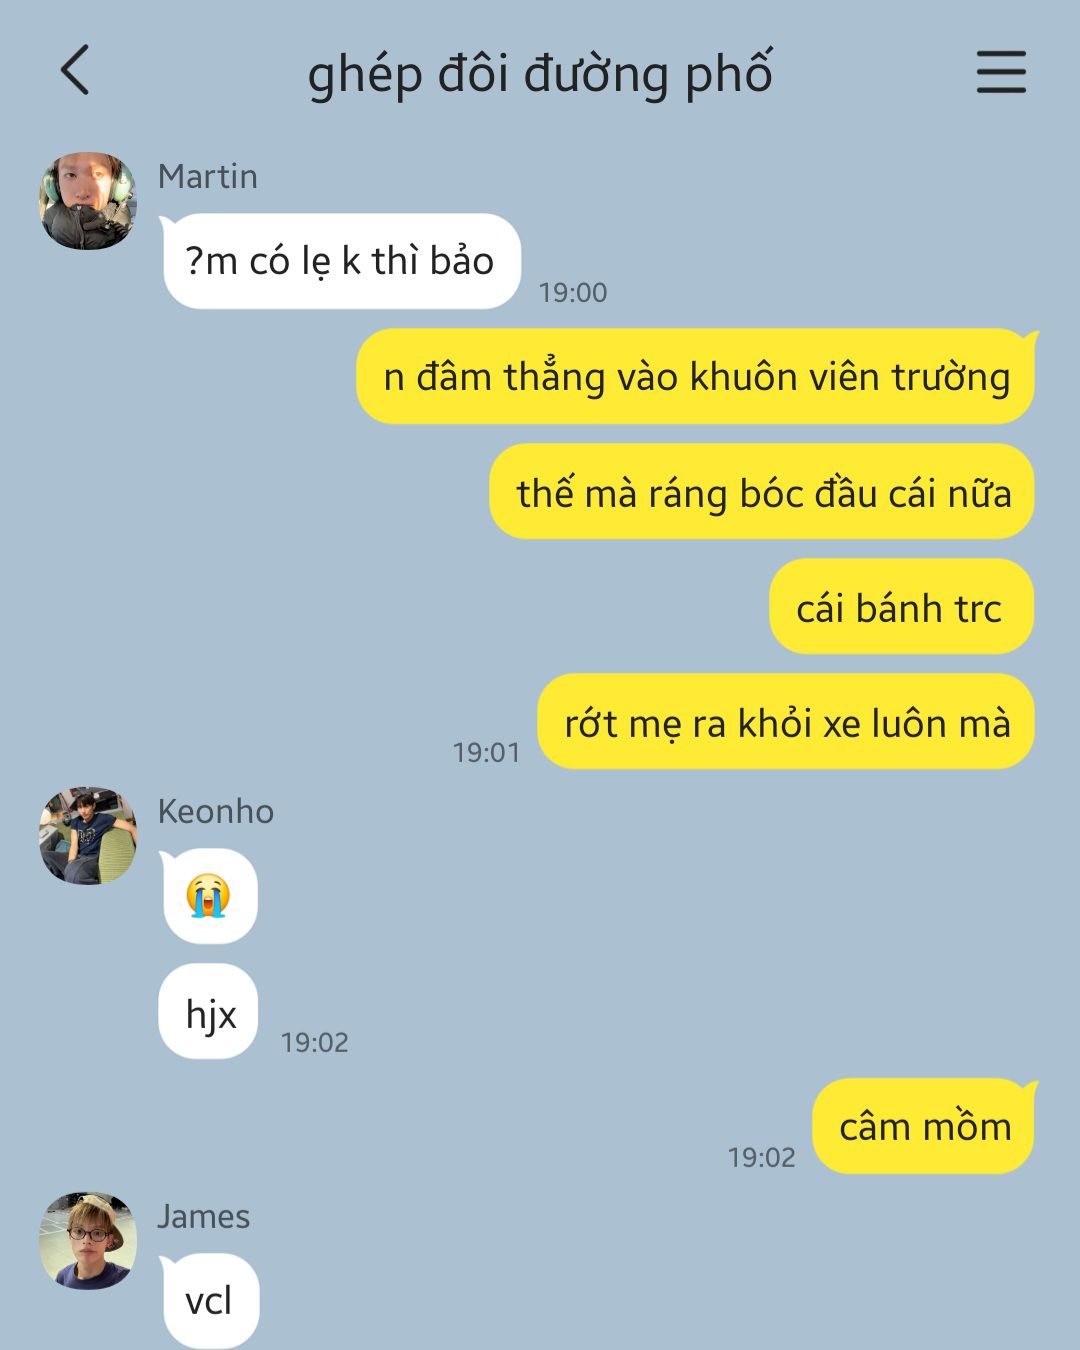This screenshot has height=1350, width=1080.
Task: Tap Keonho's profile avatar
Action: click(x=88, y=836)
